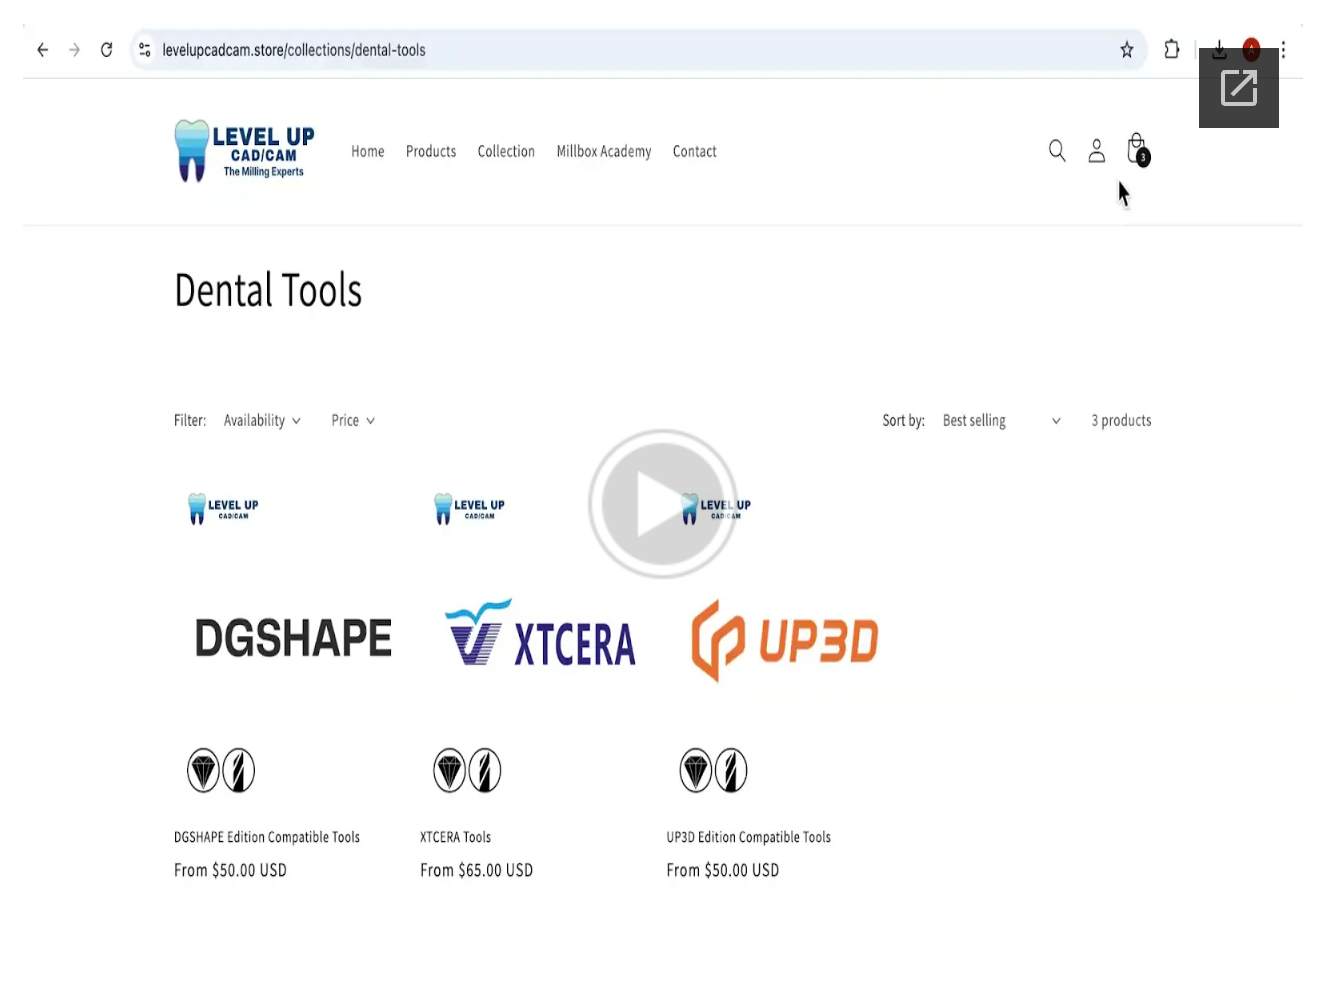The height and width of the screenshot is (990, 1320).
Task: Open the site search magnifier icon
Action: point(1057,151)
